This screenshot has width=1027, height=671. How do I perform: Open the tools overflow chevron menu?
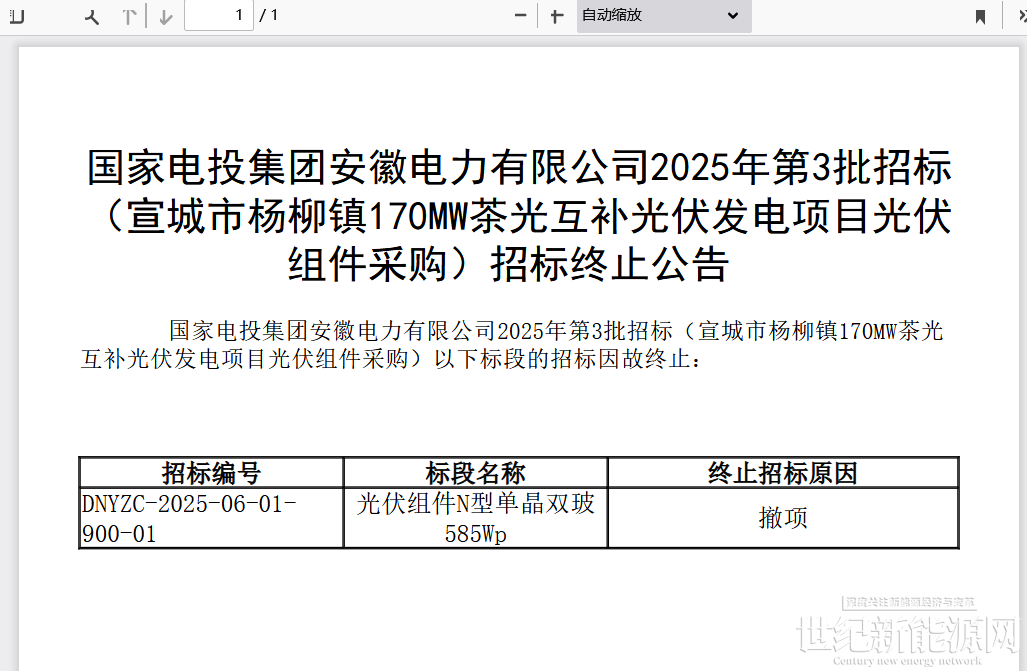click(1021, 16)
